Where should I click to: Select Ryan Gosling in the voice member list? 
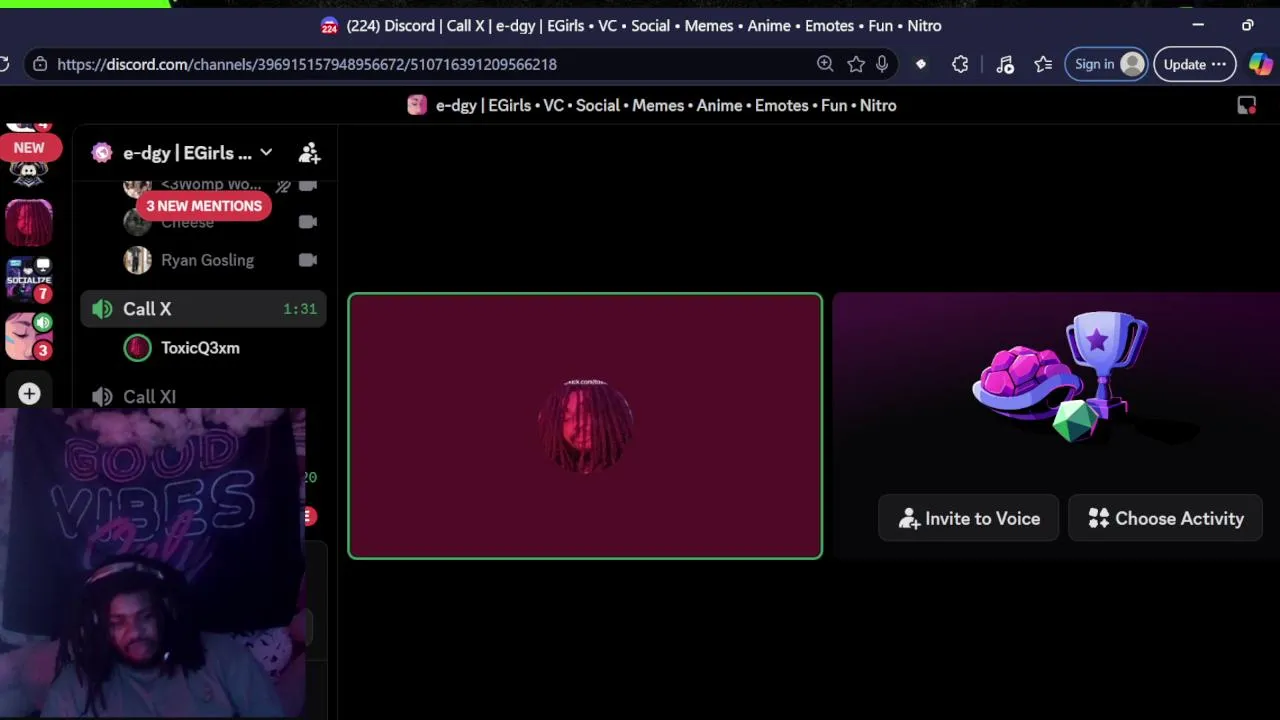pos(207,260)
